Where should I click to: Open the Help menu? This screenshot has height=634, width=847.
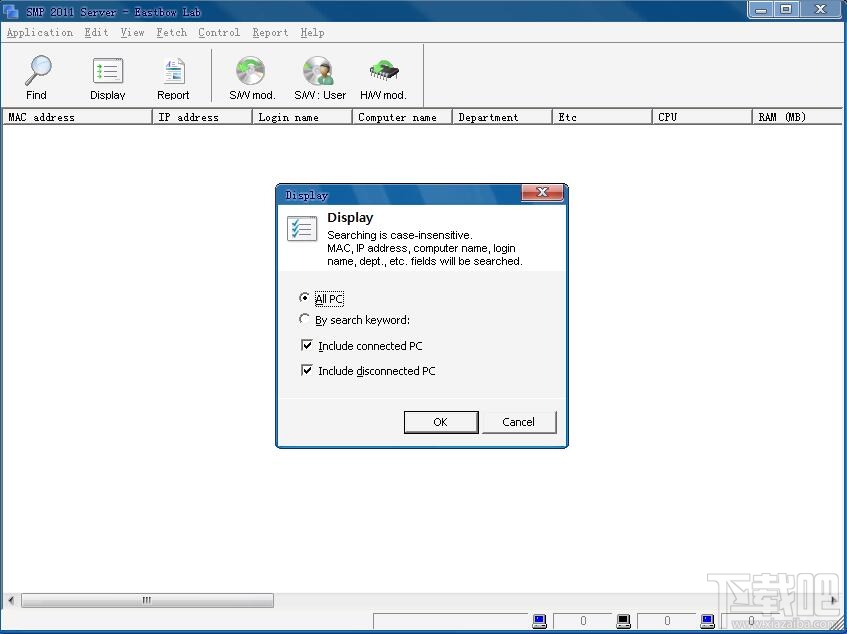(x=312, y=32)
